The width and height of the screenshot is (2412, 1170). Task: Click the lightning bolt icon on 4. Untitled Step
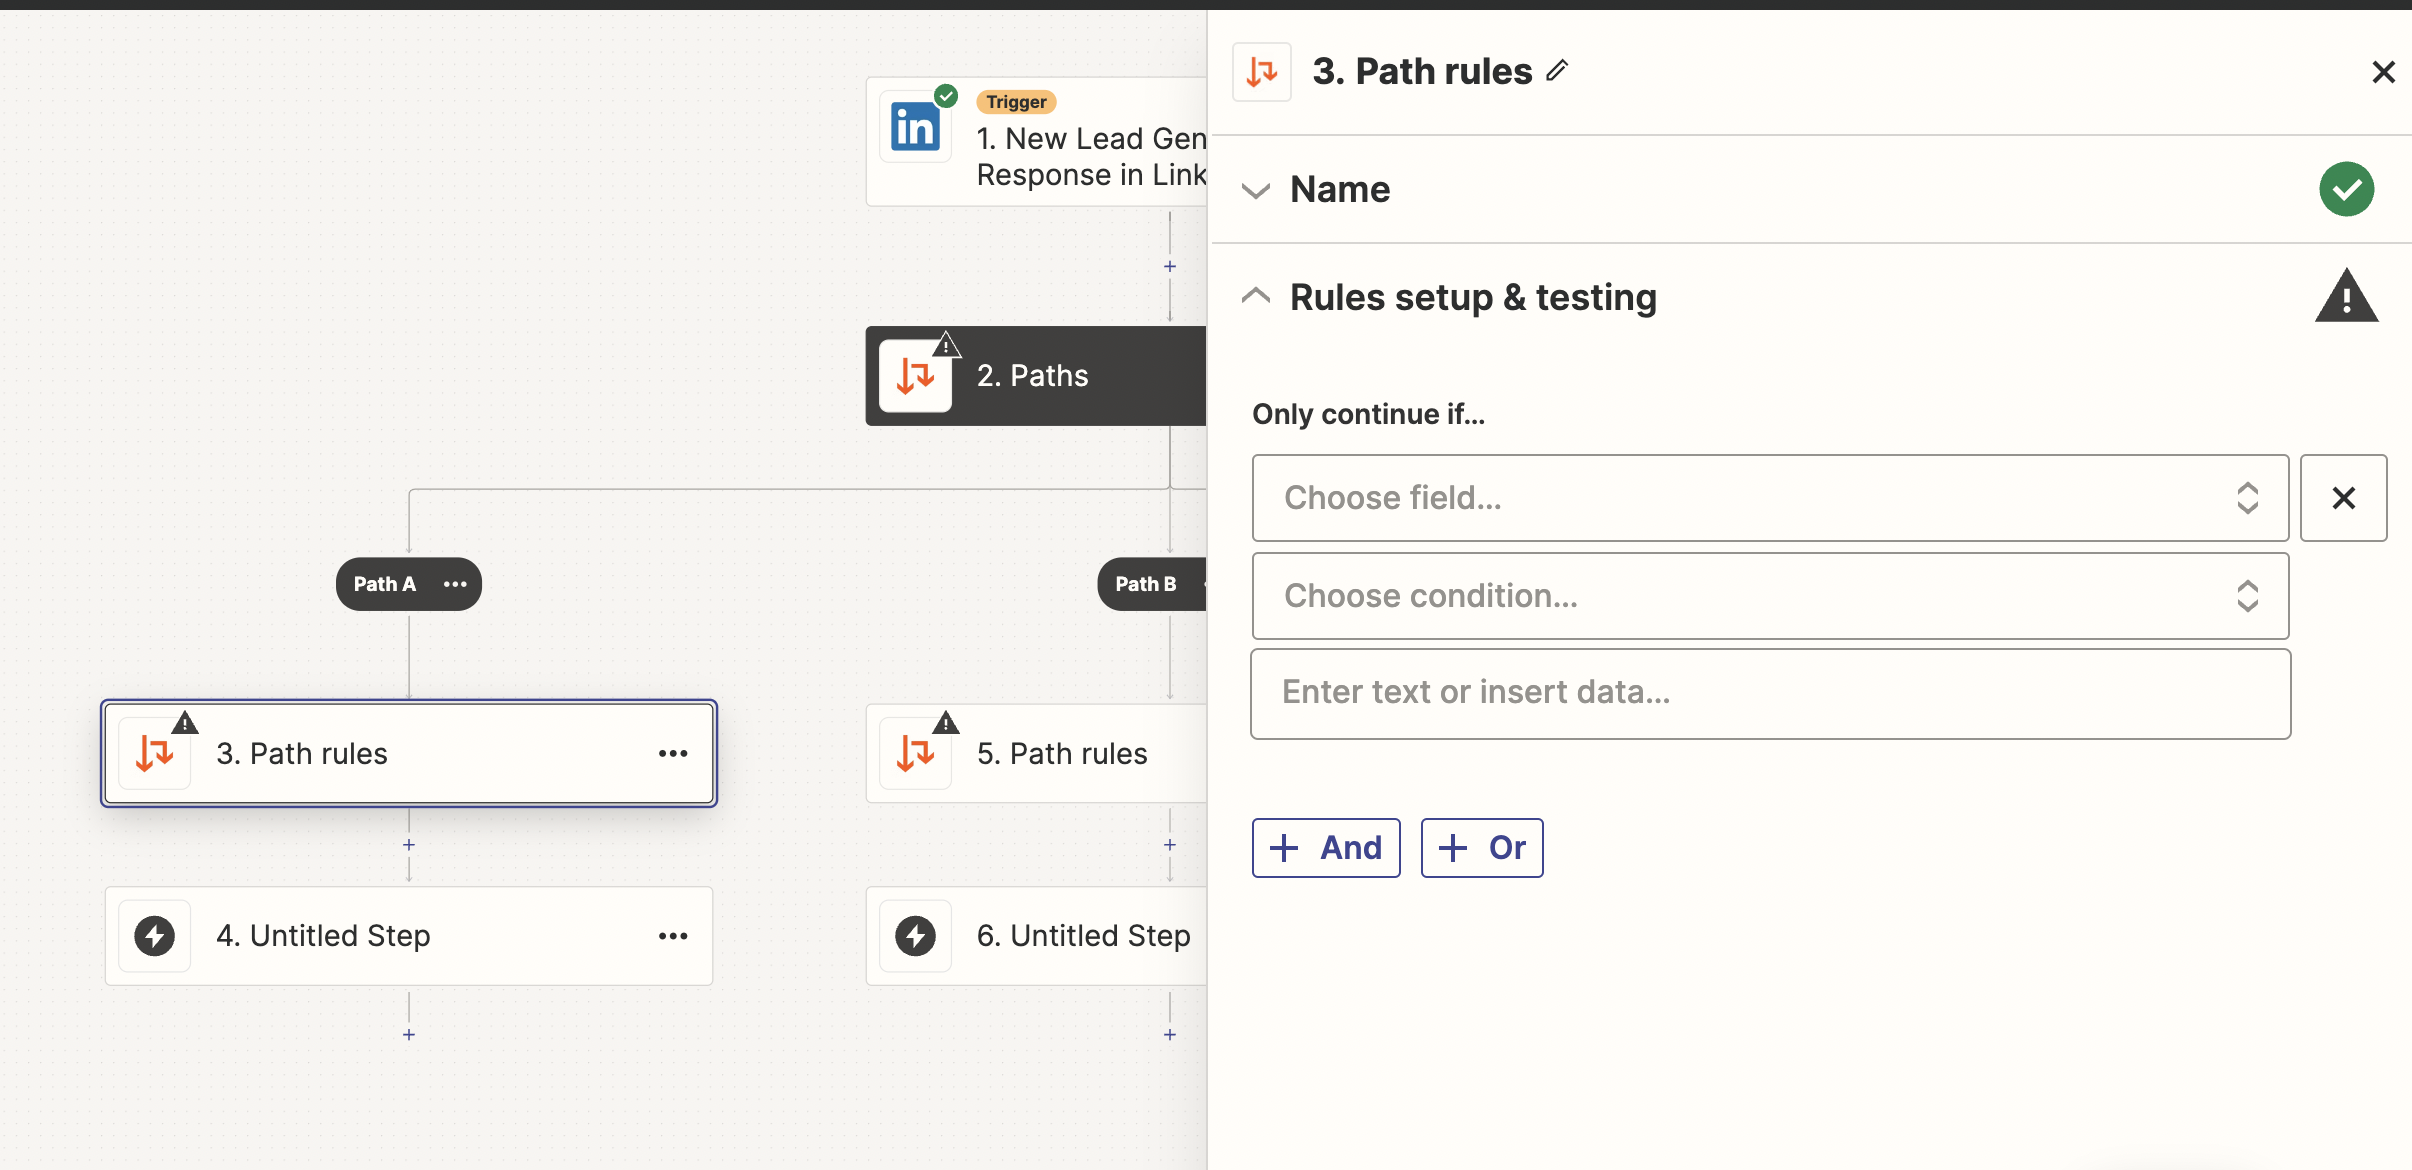(154, 936)
